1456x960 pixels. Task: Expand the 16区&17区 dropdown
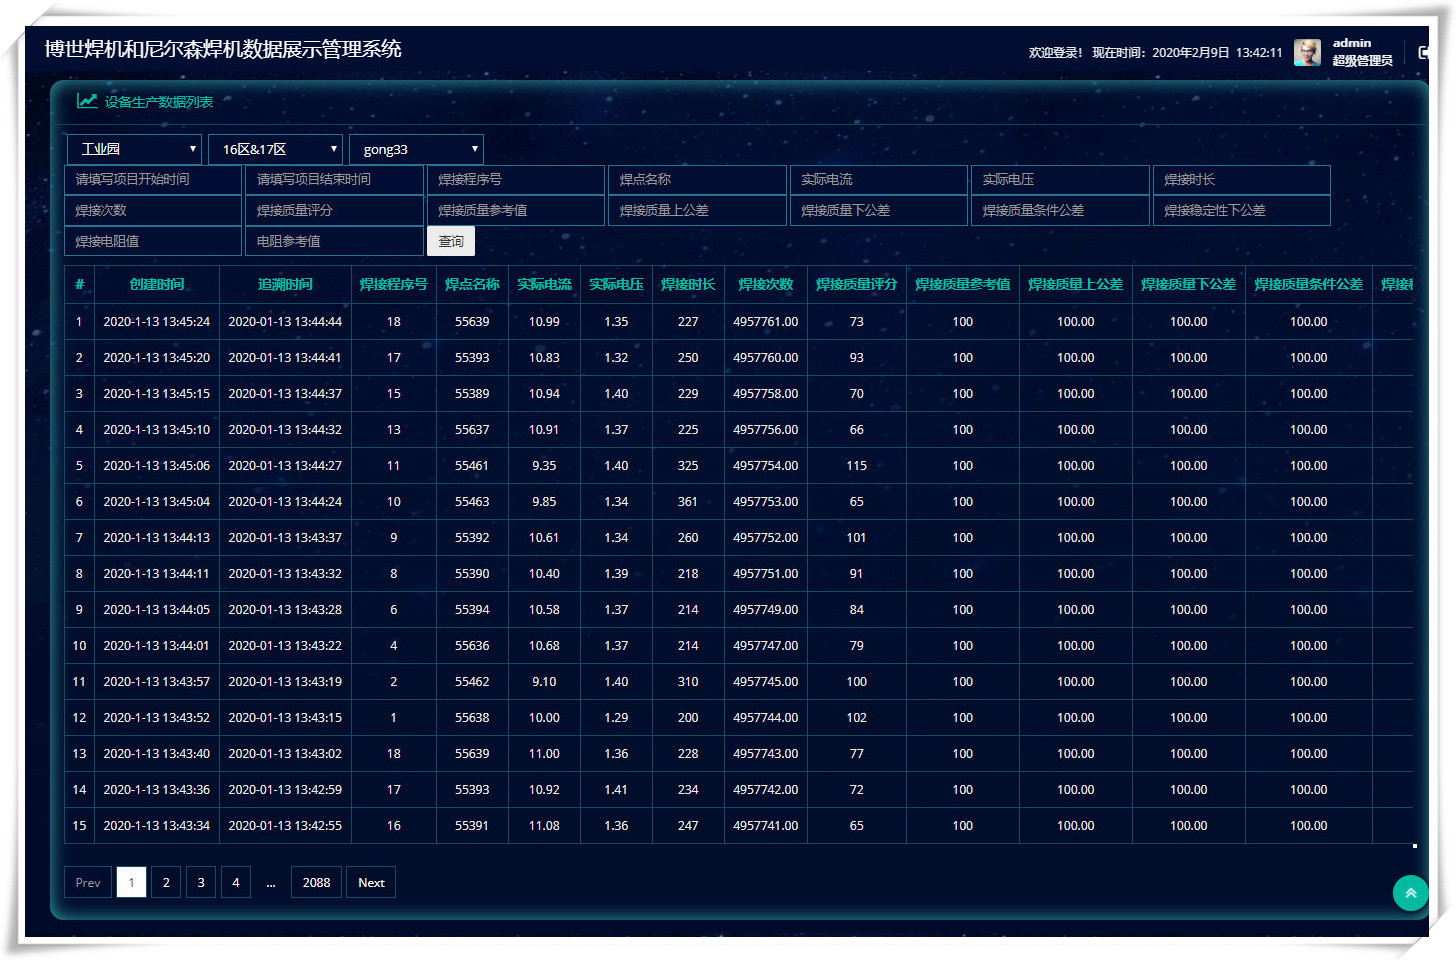pyautogui.click(x=276, y=149)
